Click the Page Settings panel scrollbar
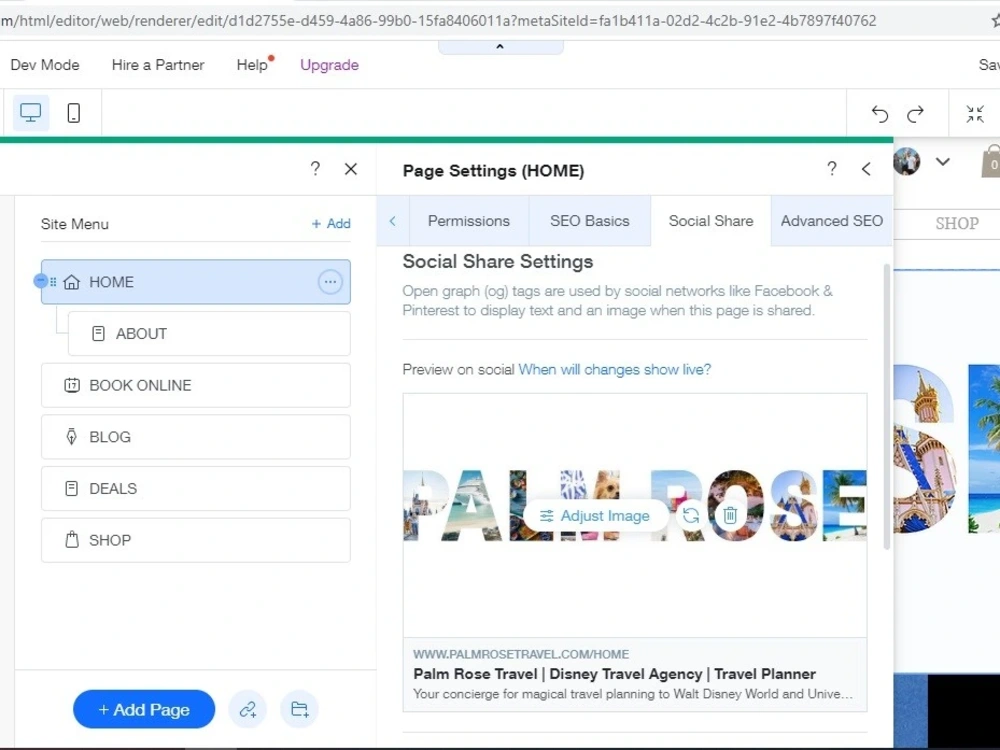Viewport: 1000px width, 750px height. pos(886,406)
